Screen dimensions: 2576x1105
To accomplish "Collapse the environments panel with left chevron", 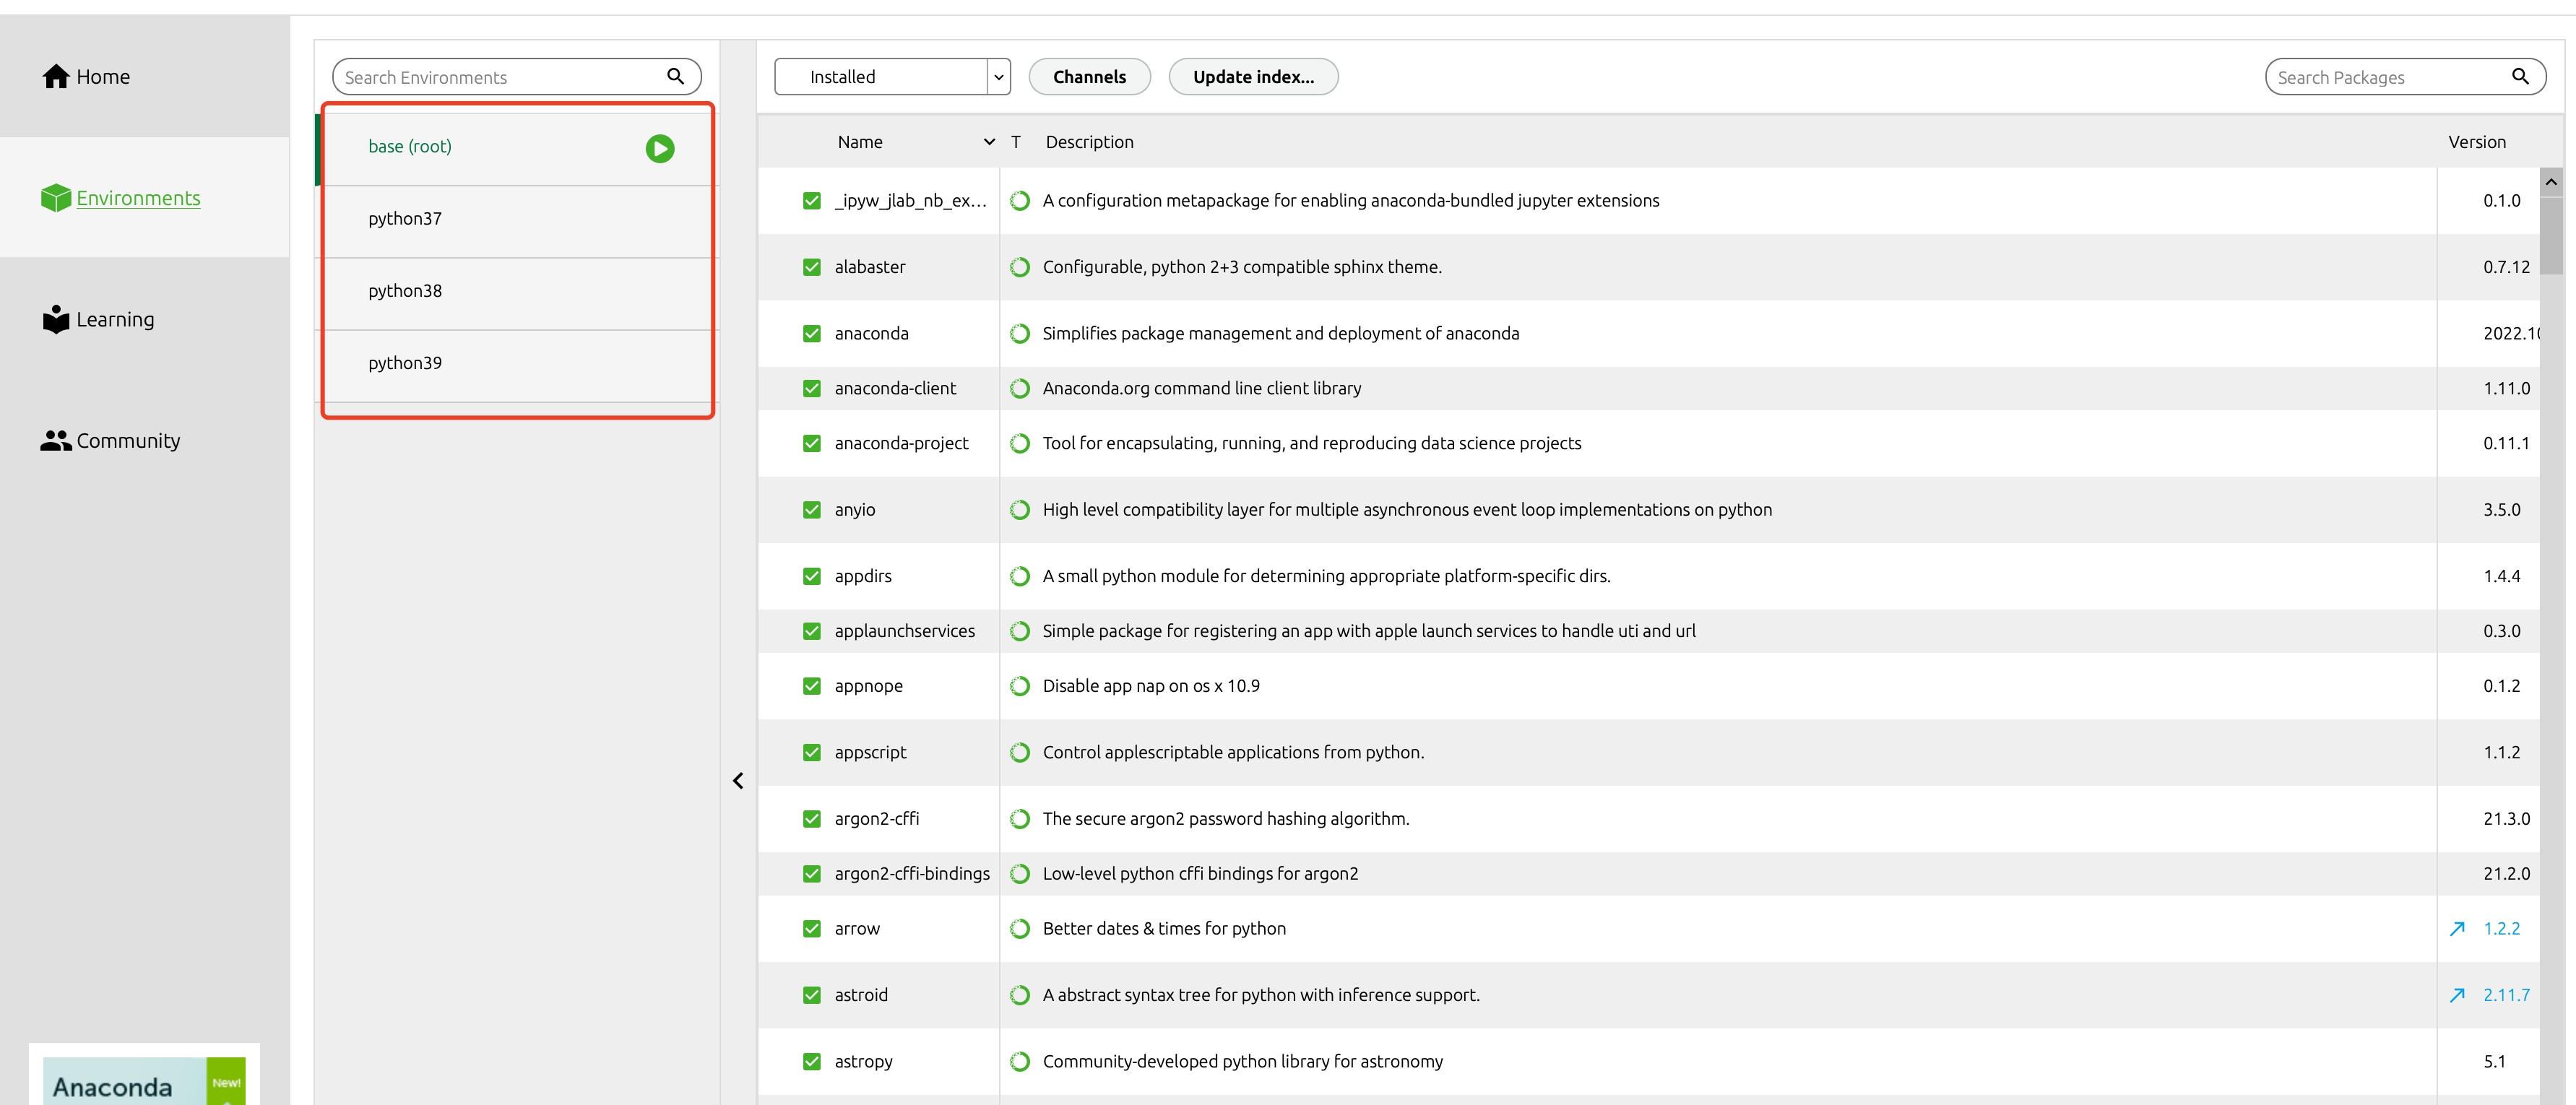I will click(x=738, y=781).
